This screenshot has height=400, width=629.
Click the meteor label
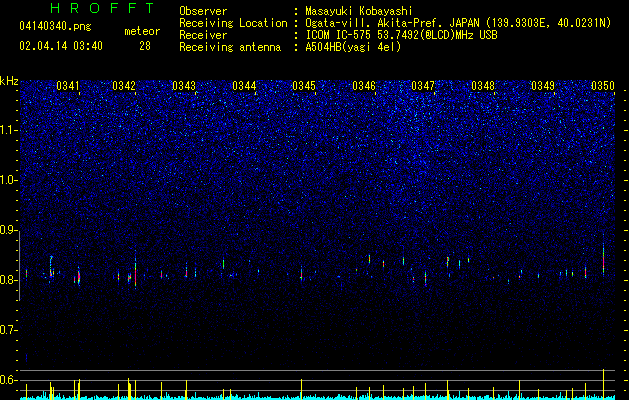pos(142,31)
